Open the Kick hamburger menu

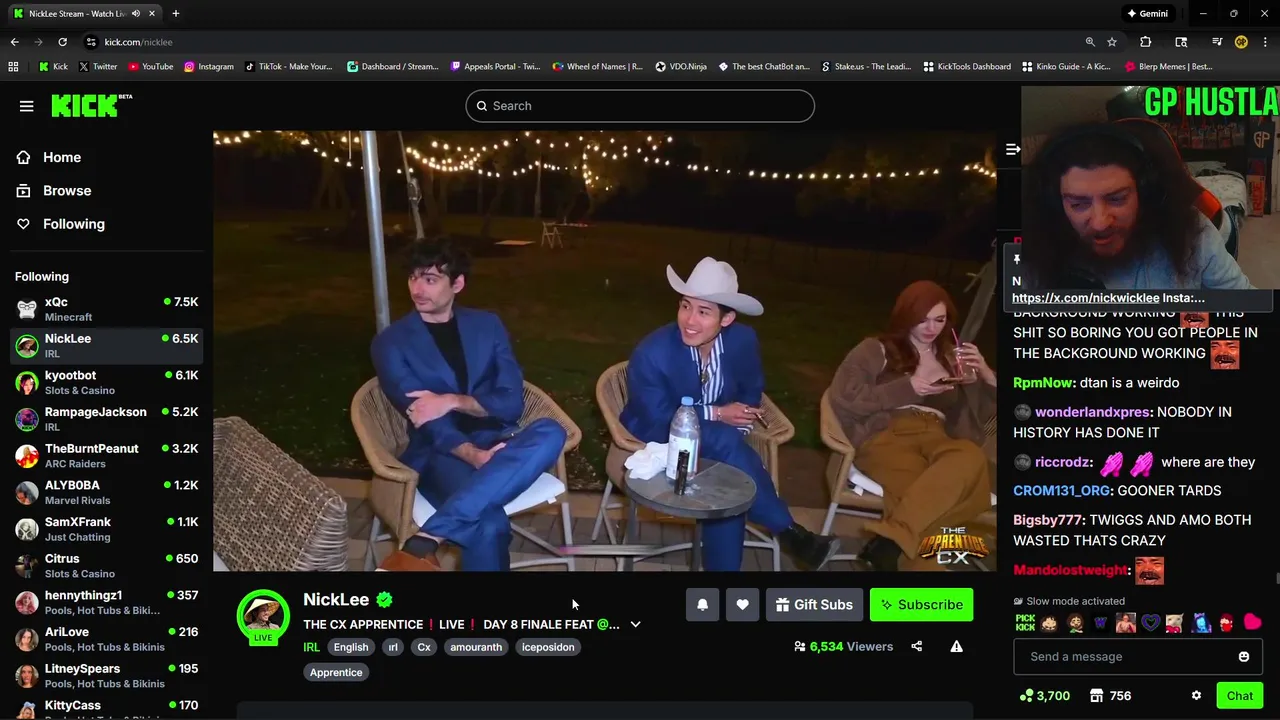coord(27,106)
